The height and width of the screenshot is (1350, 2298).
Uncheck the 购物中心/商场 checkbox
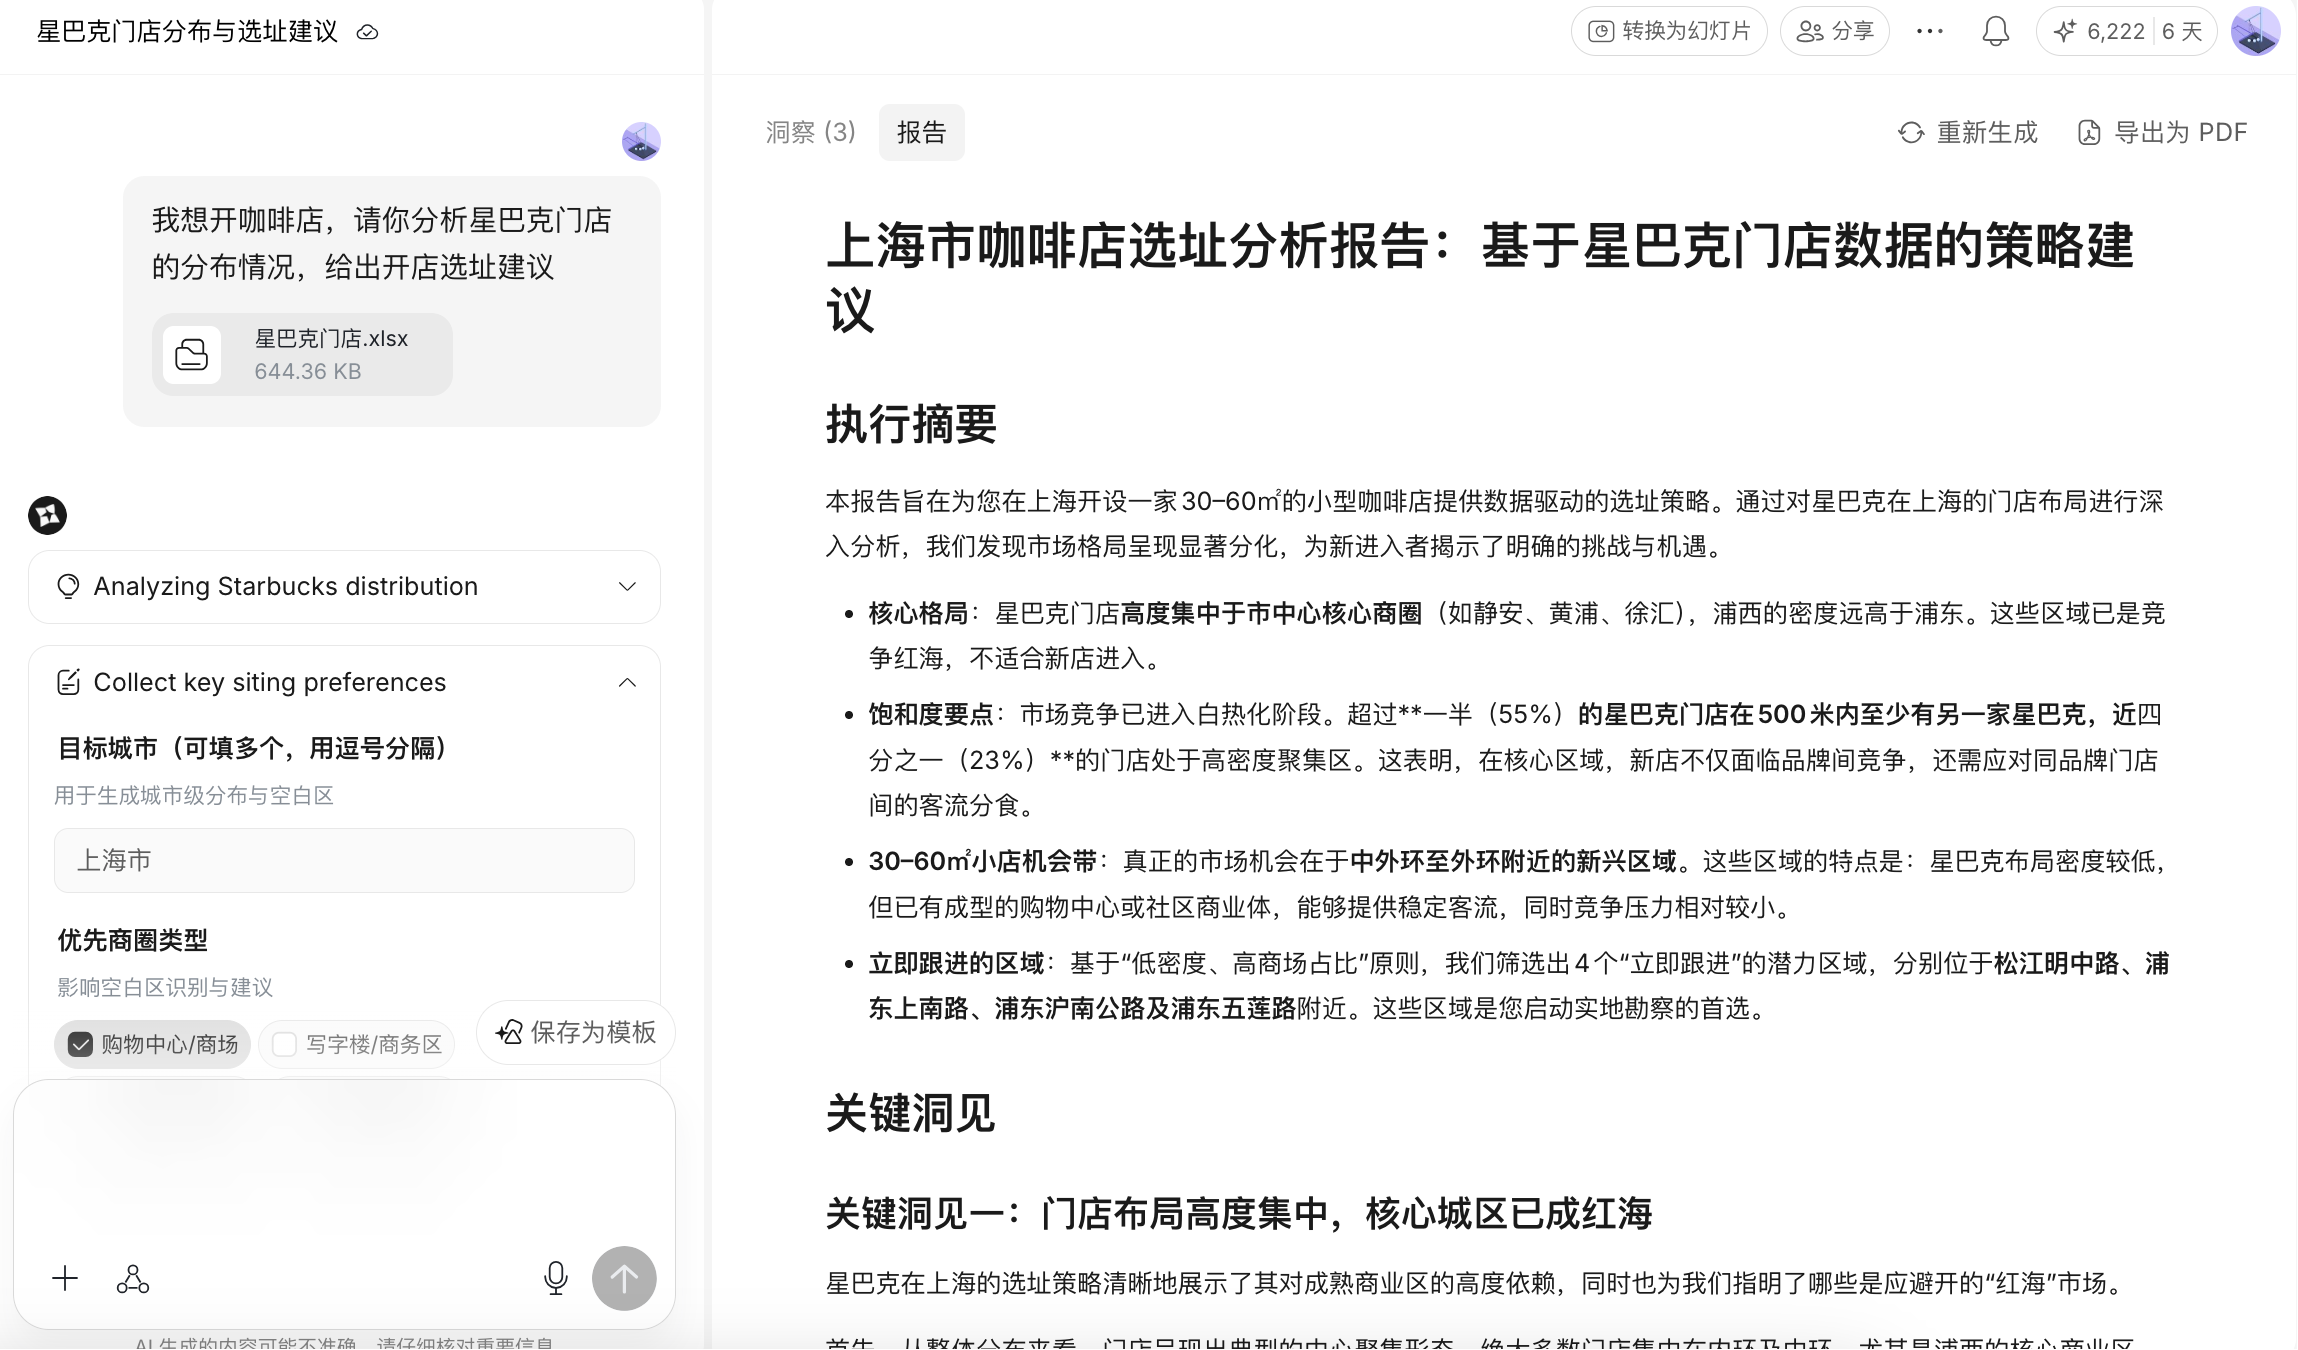click(81, 1044)
